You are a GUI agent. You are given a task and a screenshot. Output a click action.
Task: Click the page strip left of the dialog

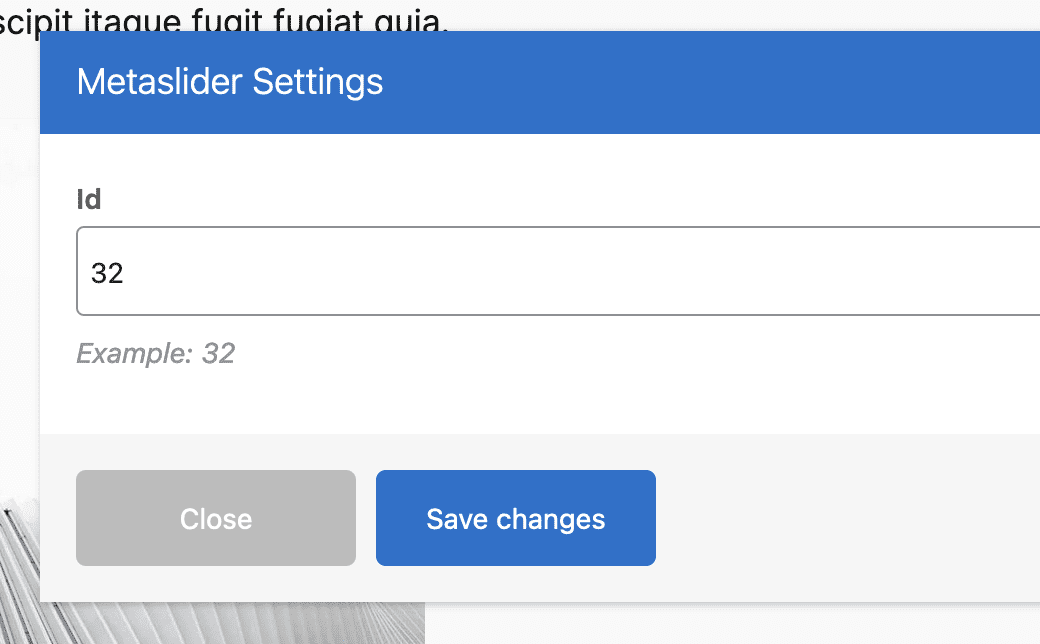coord(18,300)
